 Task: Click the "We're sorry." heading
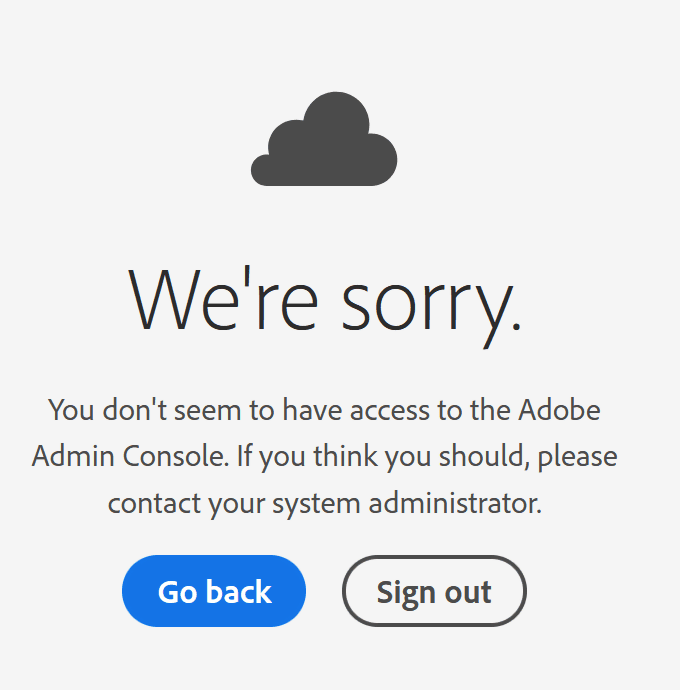click(x=326, y=299)
